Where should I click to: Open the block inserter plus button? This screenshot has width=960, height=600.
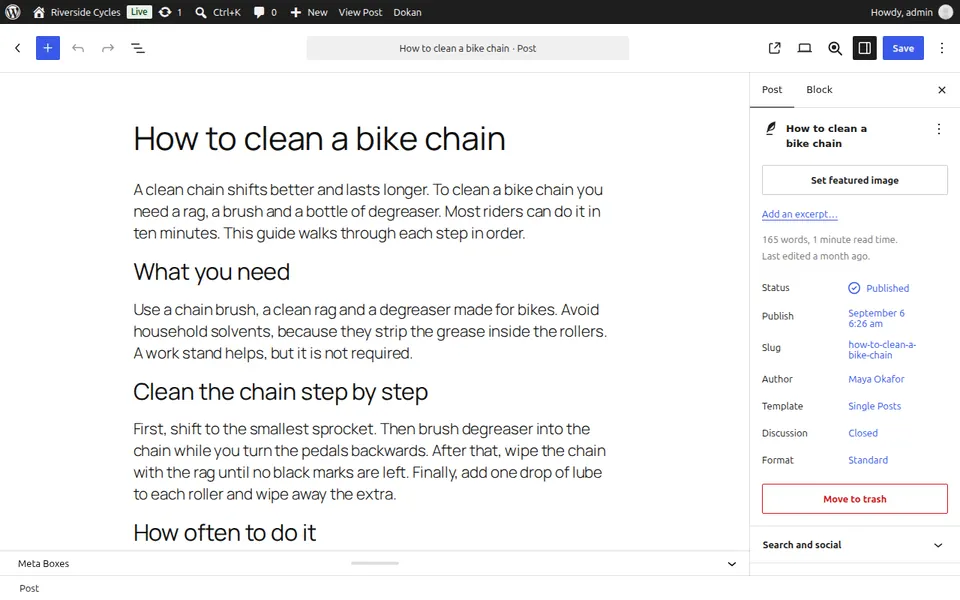(x=48, y=48)
